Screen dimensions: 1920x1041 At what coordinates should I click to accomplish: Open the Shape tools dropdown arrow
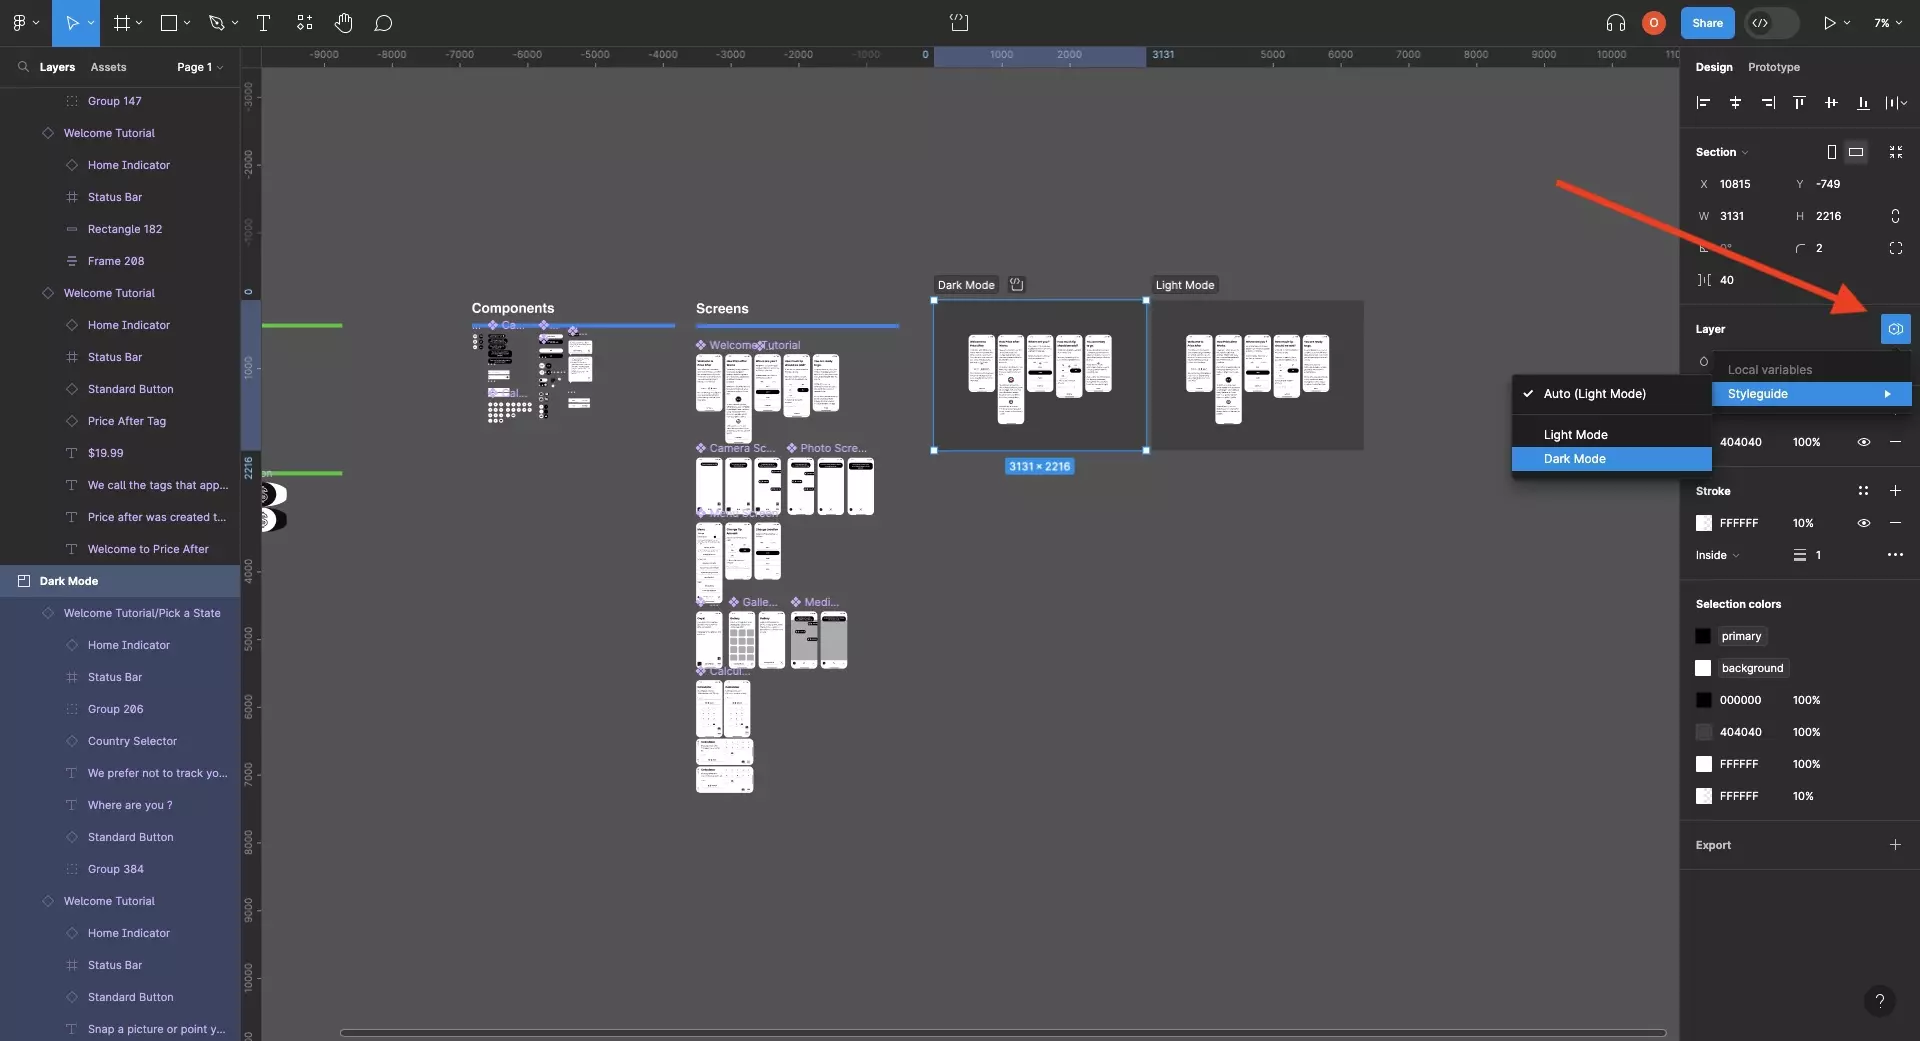point(187,23)
